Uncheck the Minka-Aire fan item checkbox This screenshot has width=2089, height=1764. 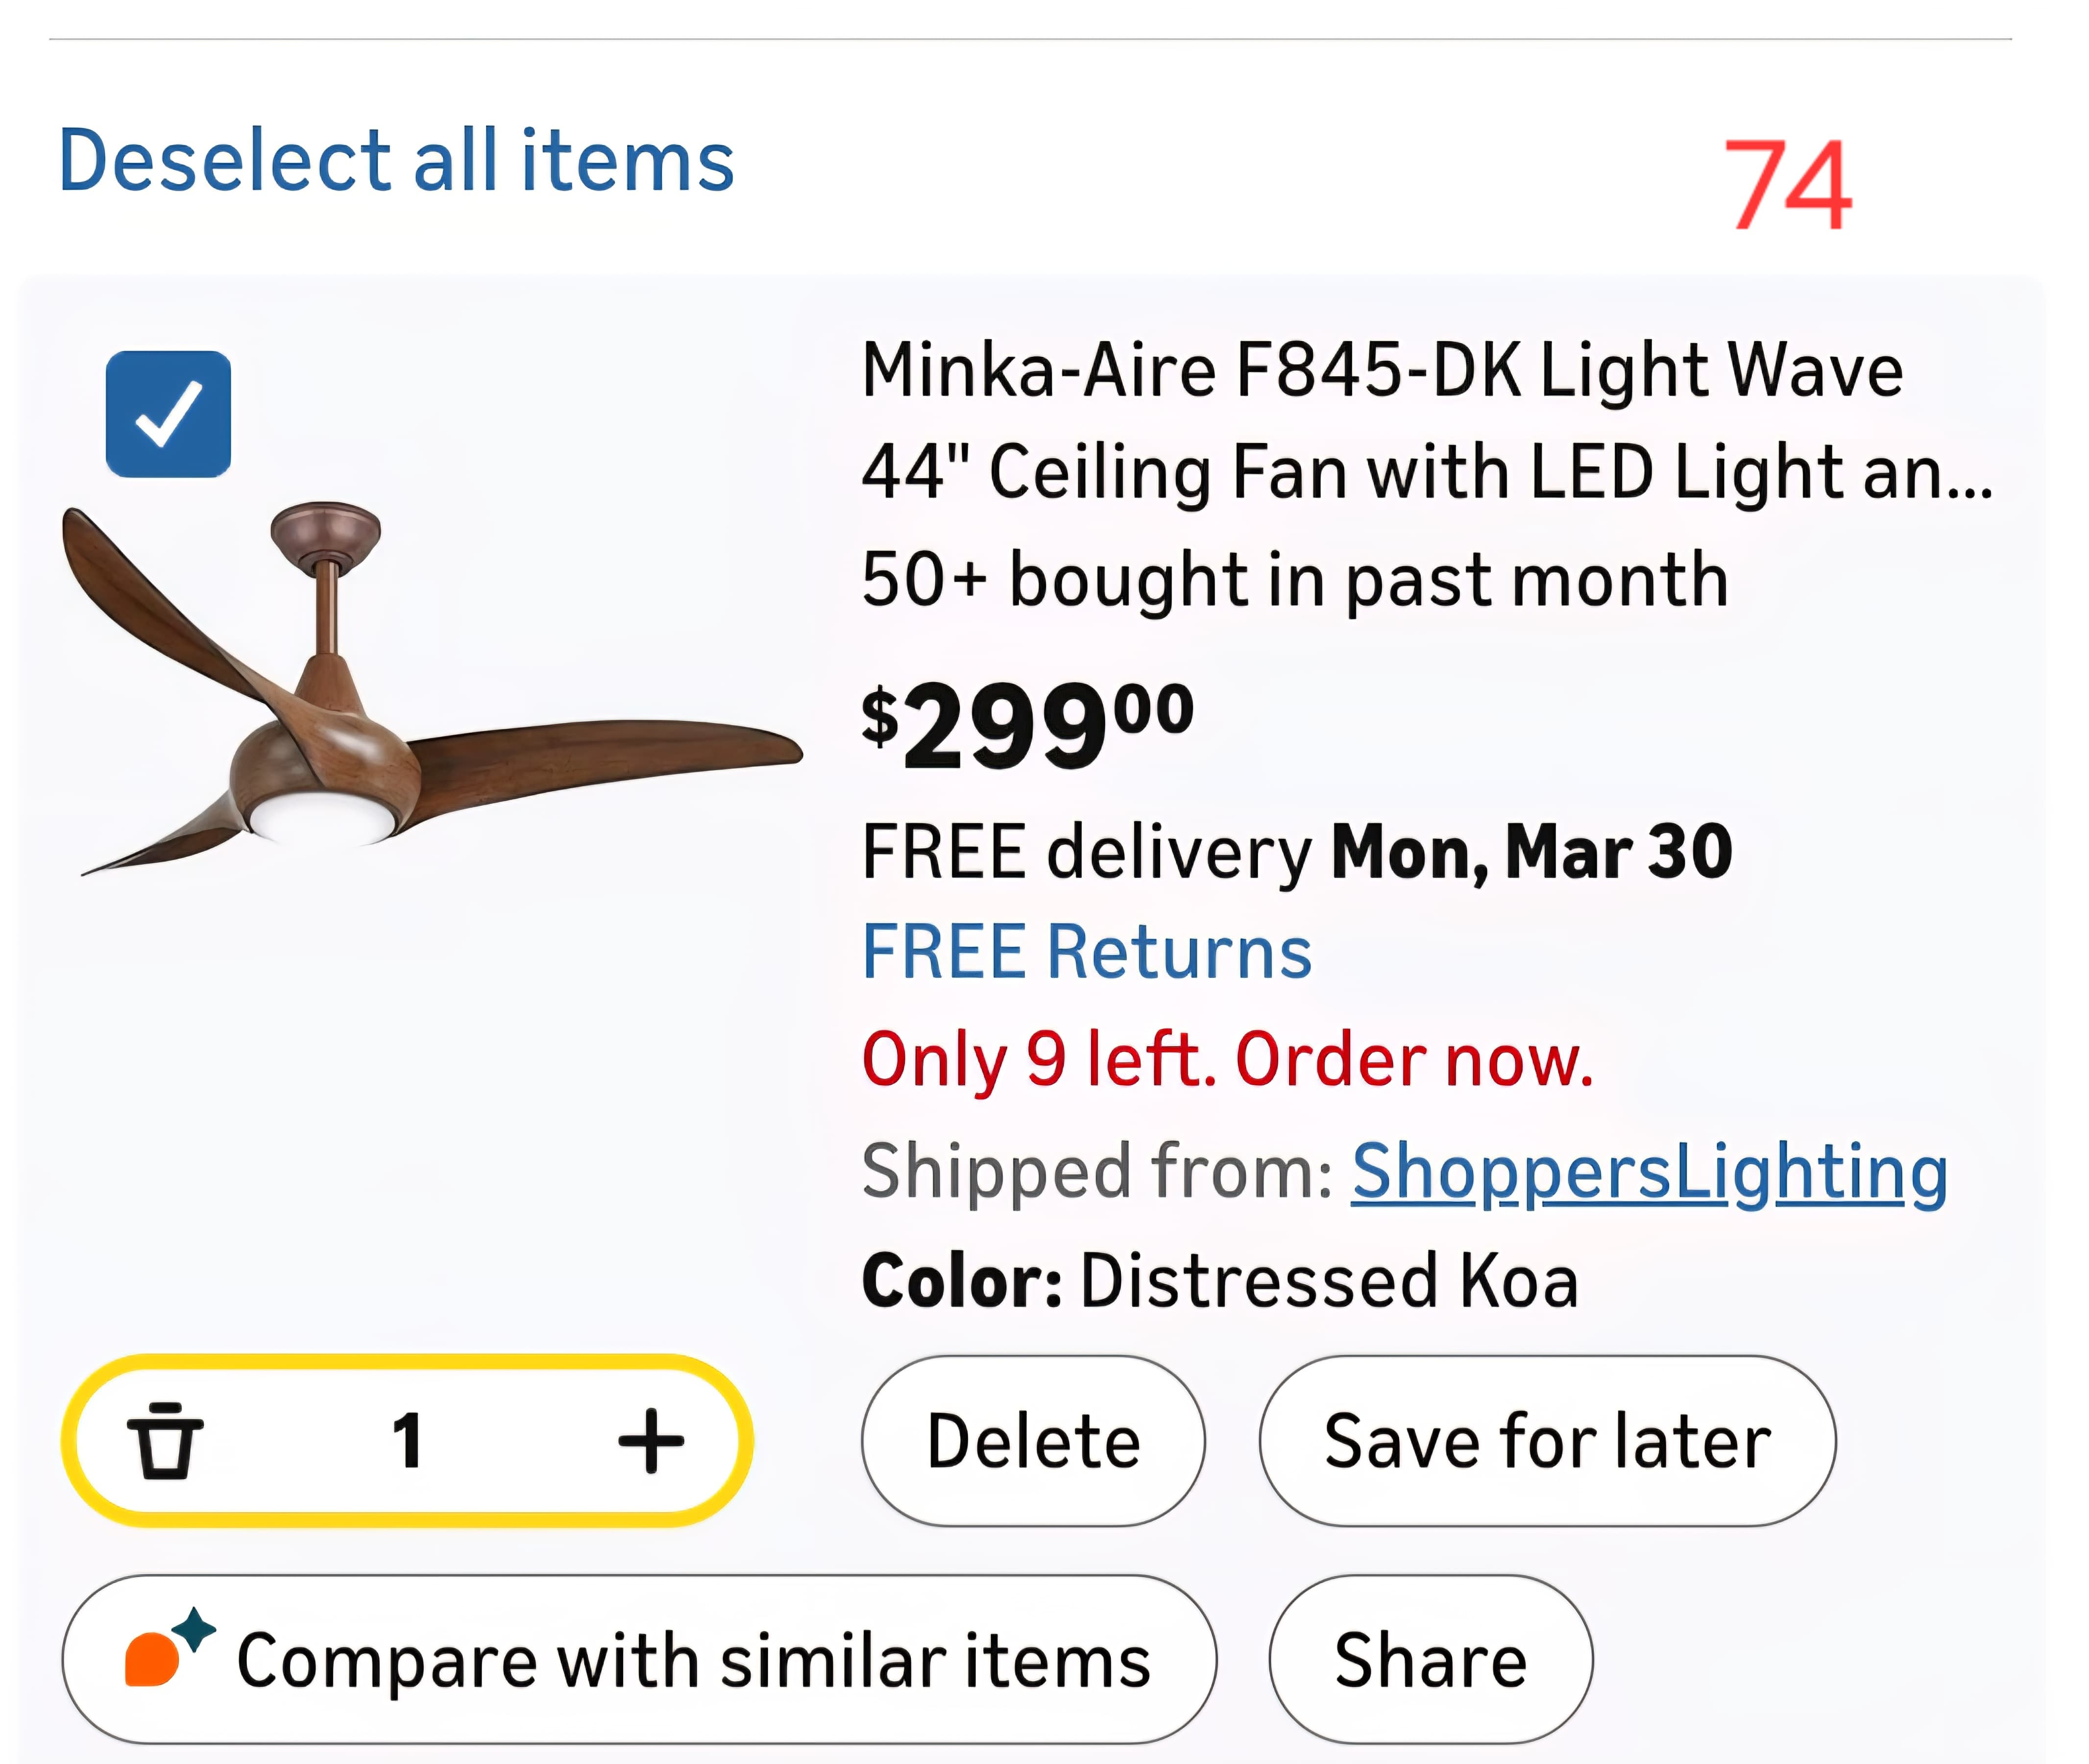point(168,414)
